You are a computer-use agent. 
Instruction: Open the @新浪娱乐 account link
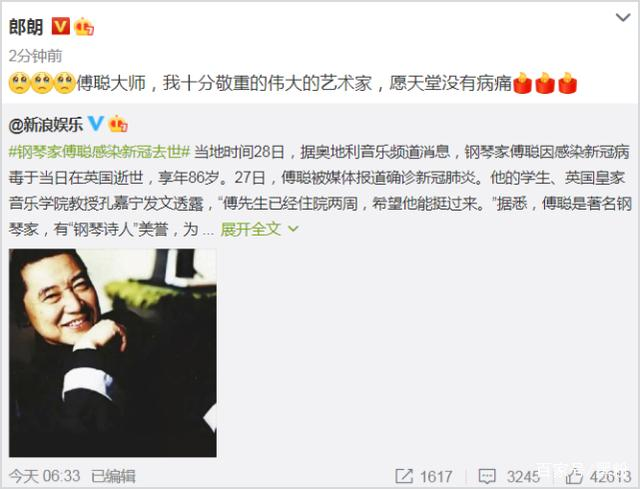[46, 124]
